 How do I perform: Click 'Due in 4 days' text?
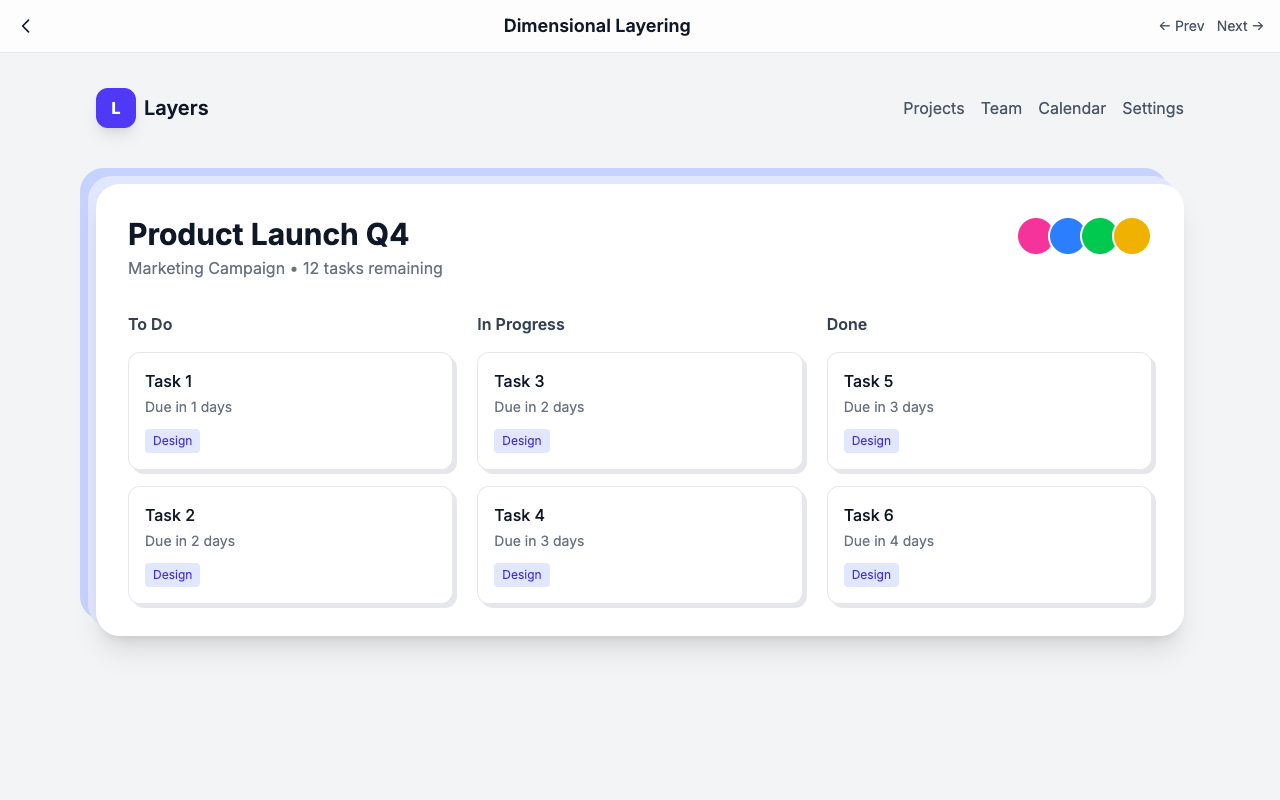click(x=889, y=541)
